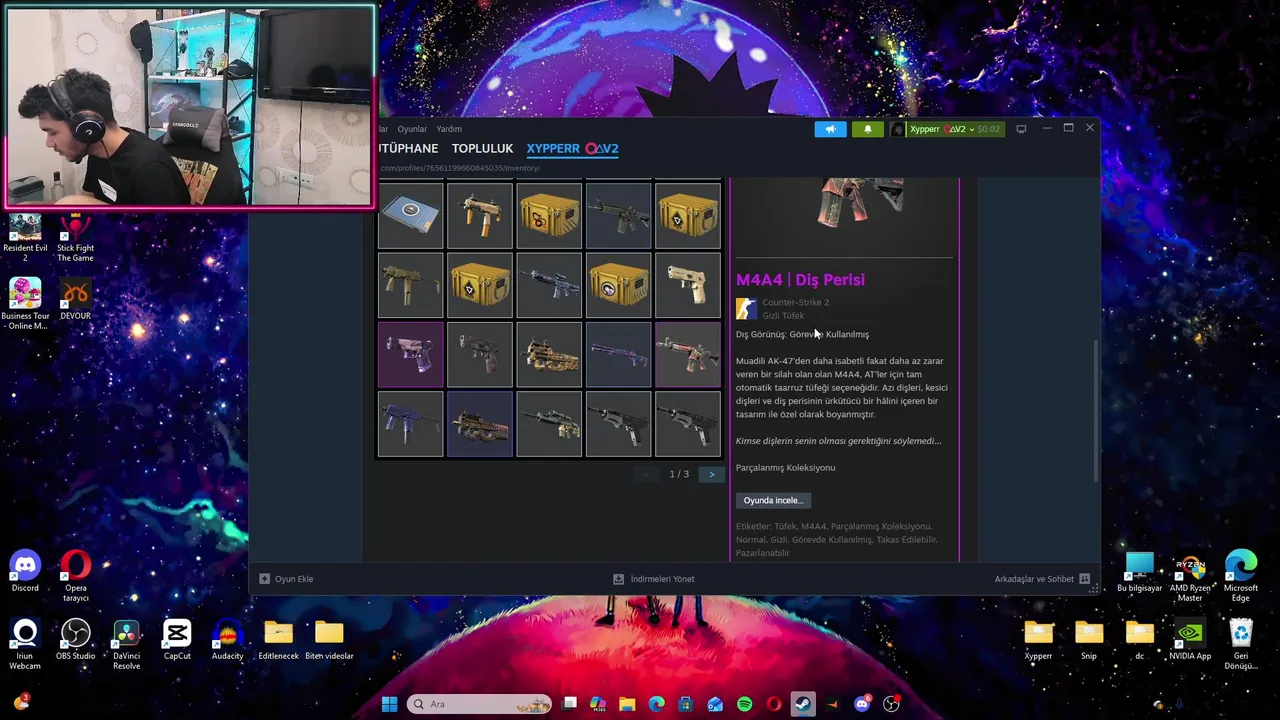1280x720 pixels.
Task: Open the dc desktop folder
Action: (1139, 640)
